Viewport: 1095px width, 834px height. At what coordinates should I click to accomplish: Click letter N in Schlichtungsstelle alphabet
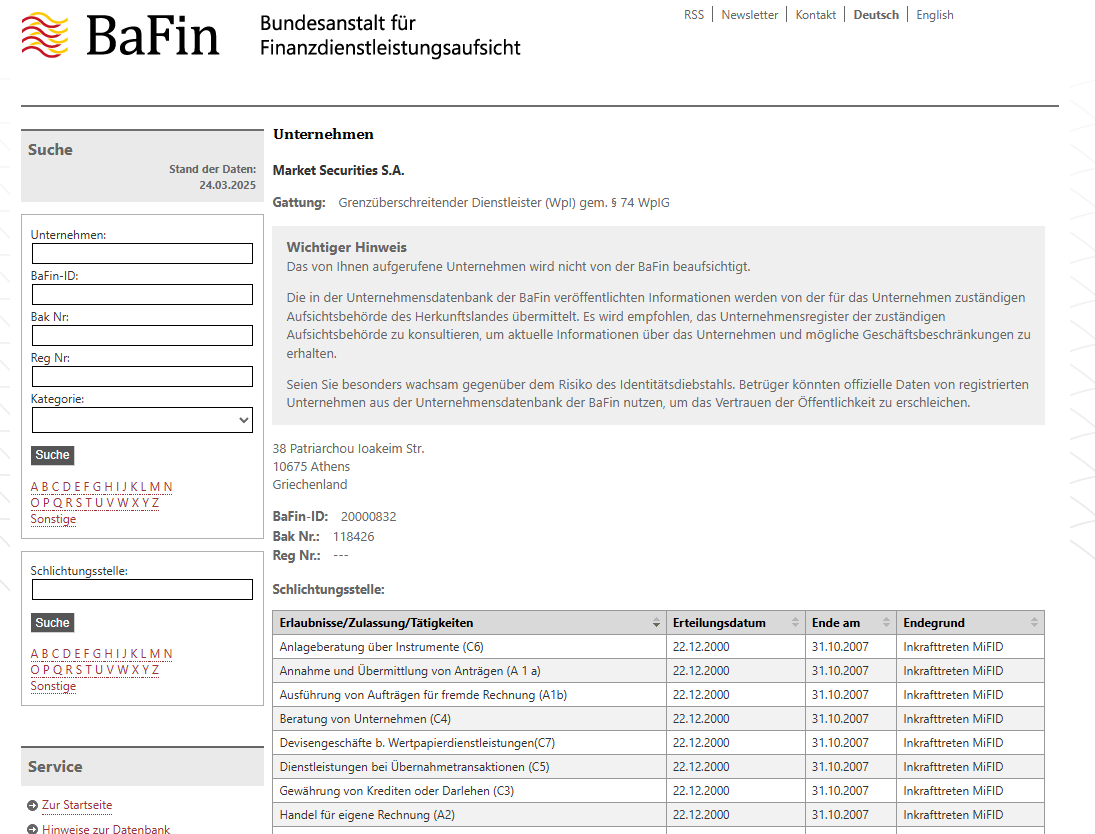168,654
